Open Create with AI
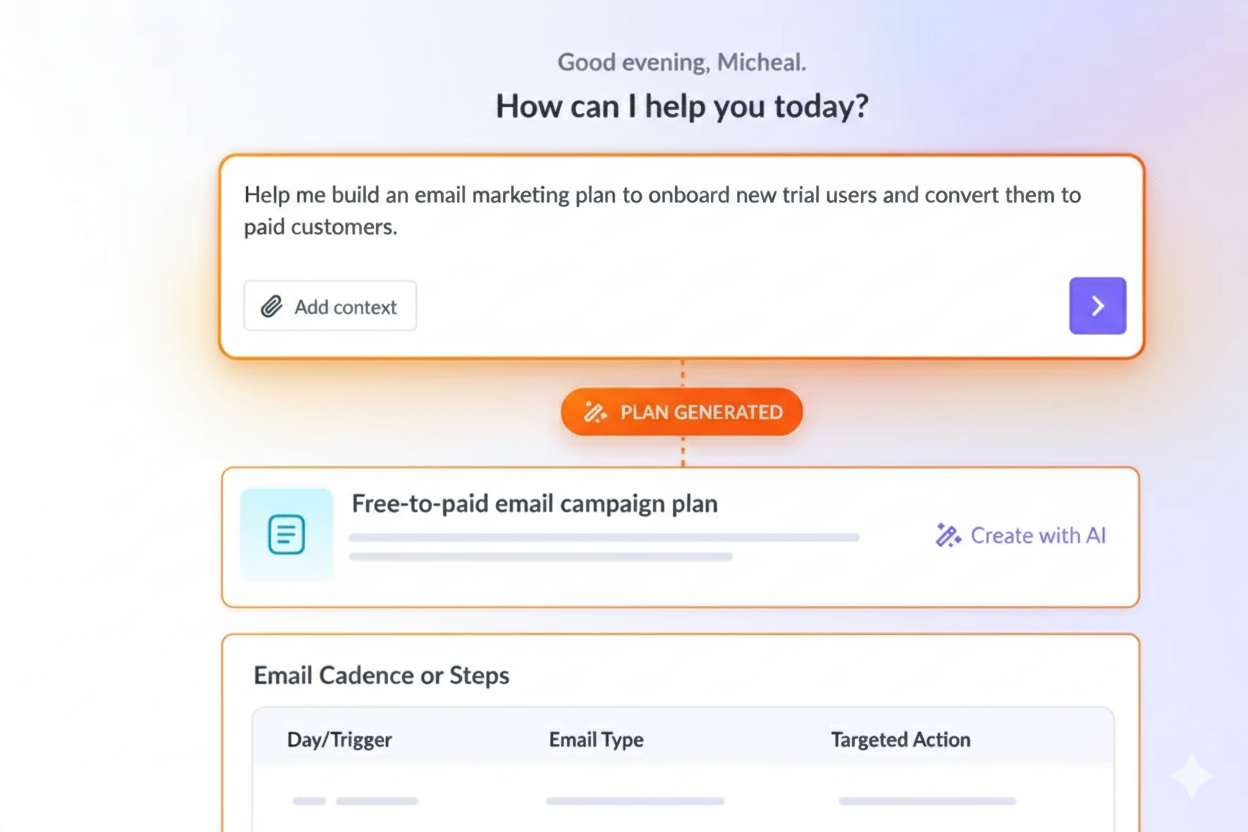The image size is (1248, 832). (x=1019, y=535)
